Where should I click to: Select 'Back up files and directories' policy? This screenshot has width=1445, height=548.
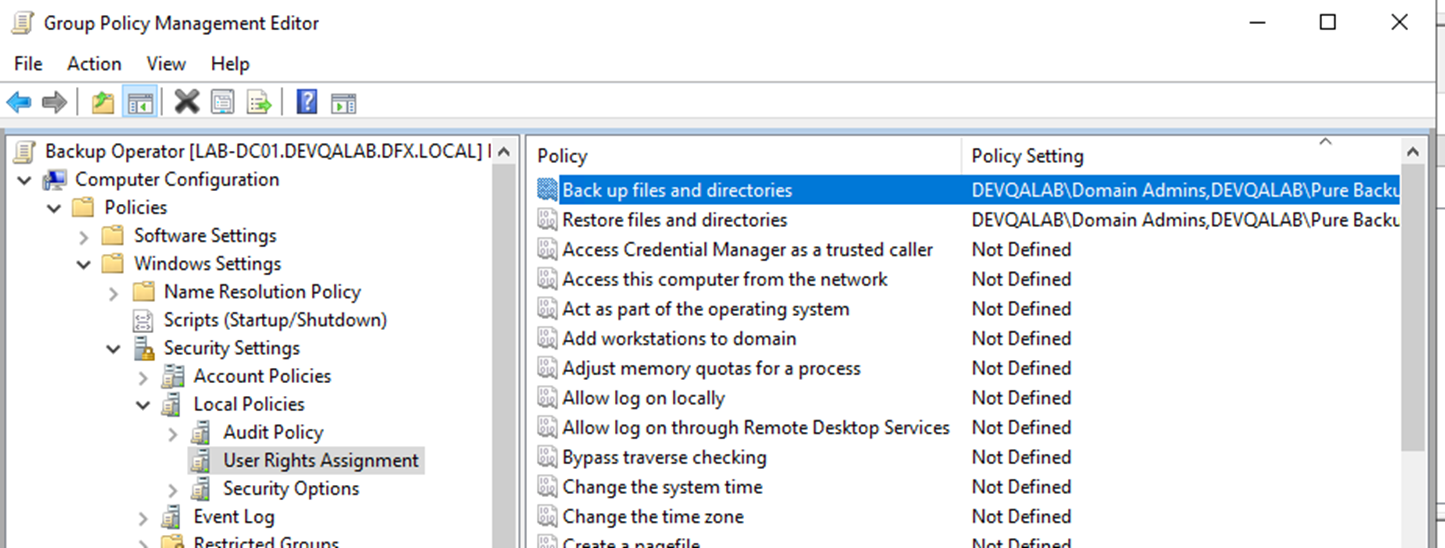(x=677, y=190)
